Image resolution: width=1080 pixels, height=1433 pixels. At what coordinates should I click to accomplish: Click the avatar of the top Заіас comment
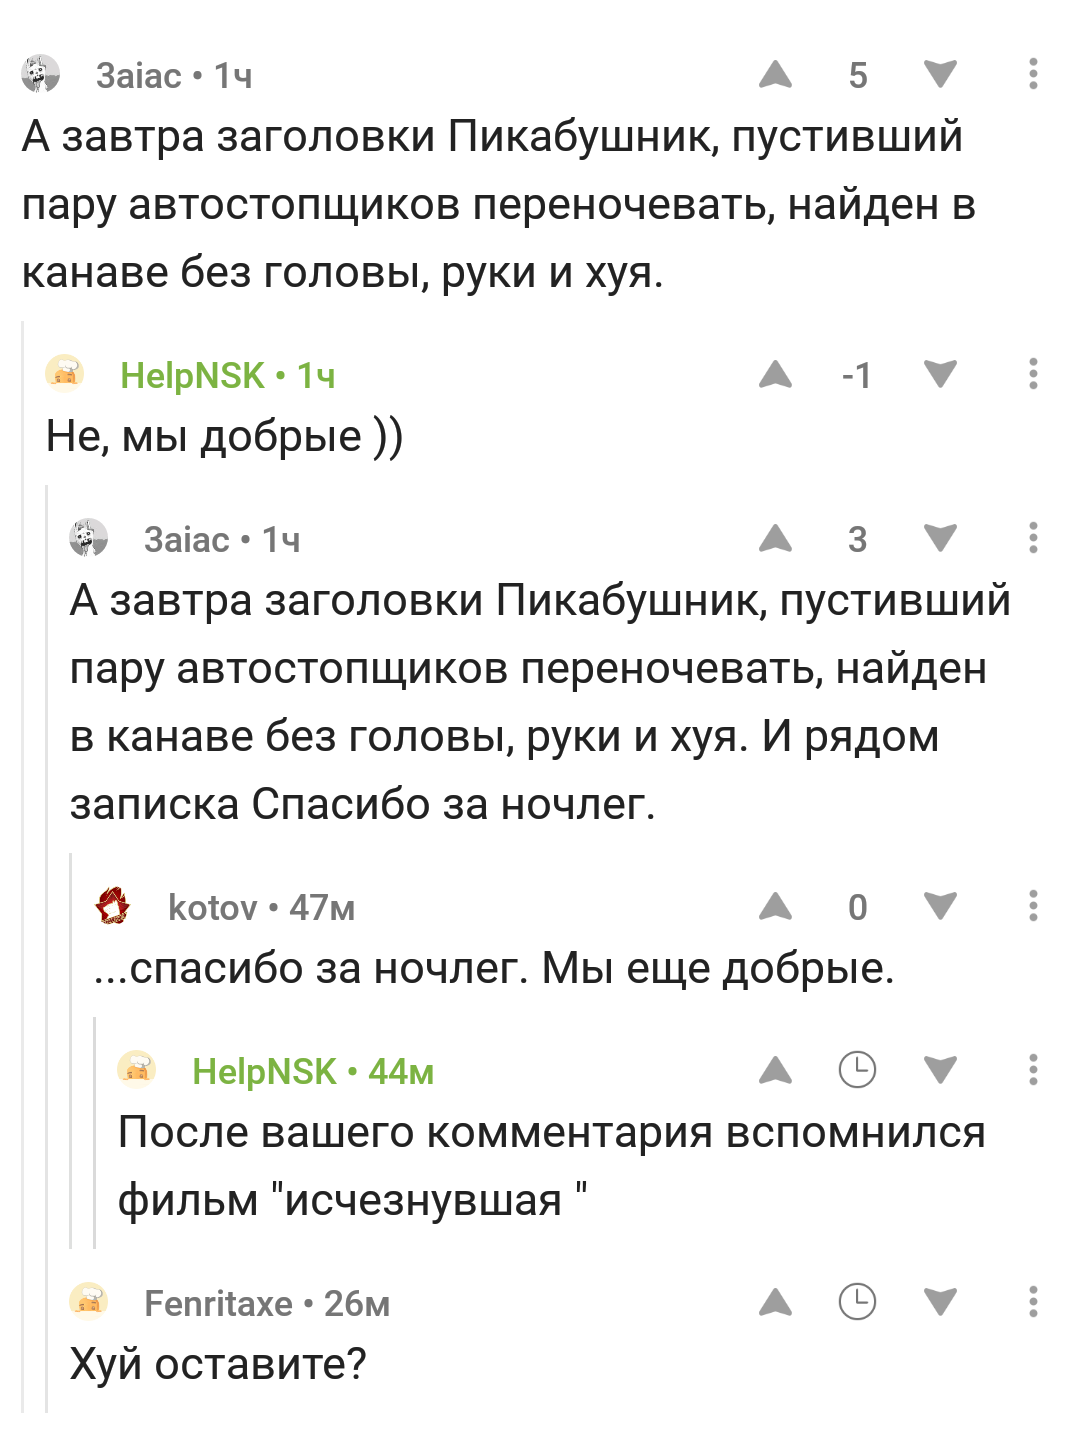coord(41,75)
